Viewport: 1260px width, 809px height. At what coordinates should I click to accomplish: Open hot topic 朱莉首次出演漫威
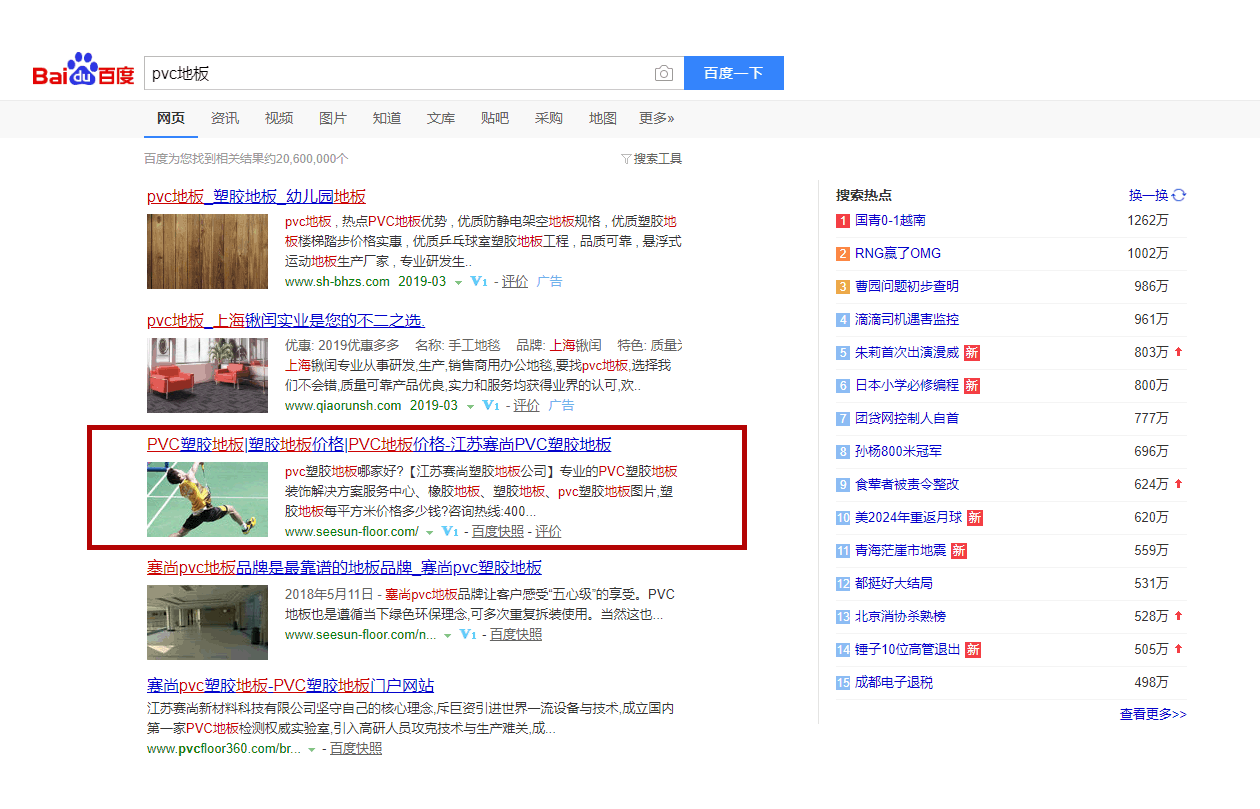tap(907, 352)
